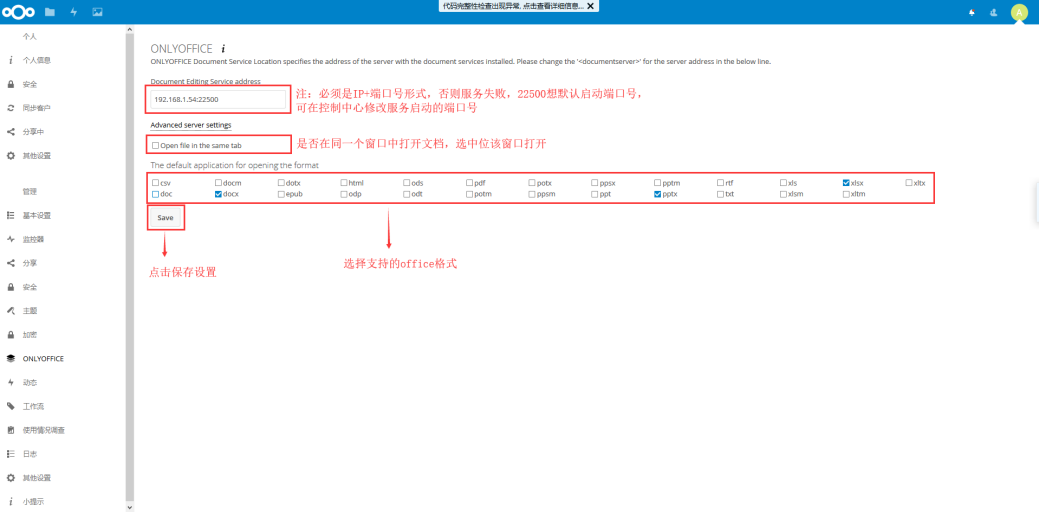Check the html format checkbox
This screenshot has width=1039, height=512.
tap(344, 183)
